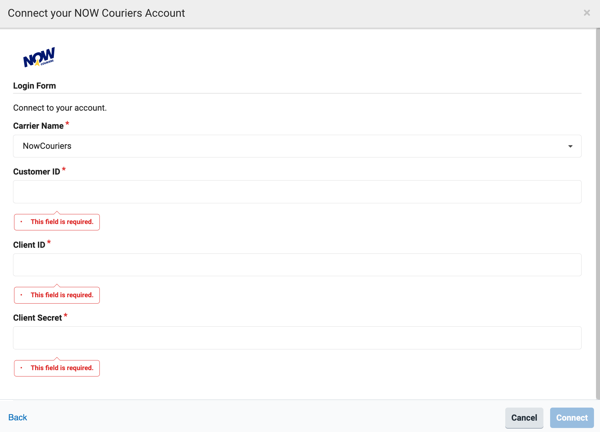
Task: Click the 'Client ID' label
Action: pyautogui.click(x=29, y=245)
